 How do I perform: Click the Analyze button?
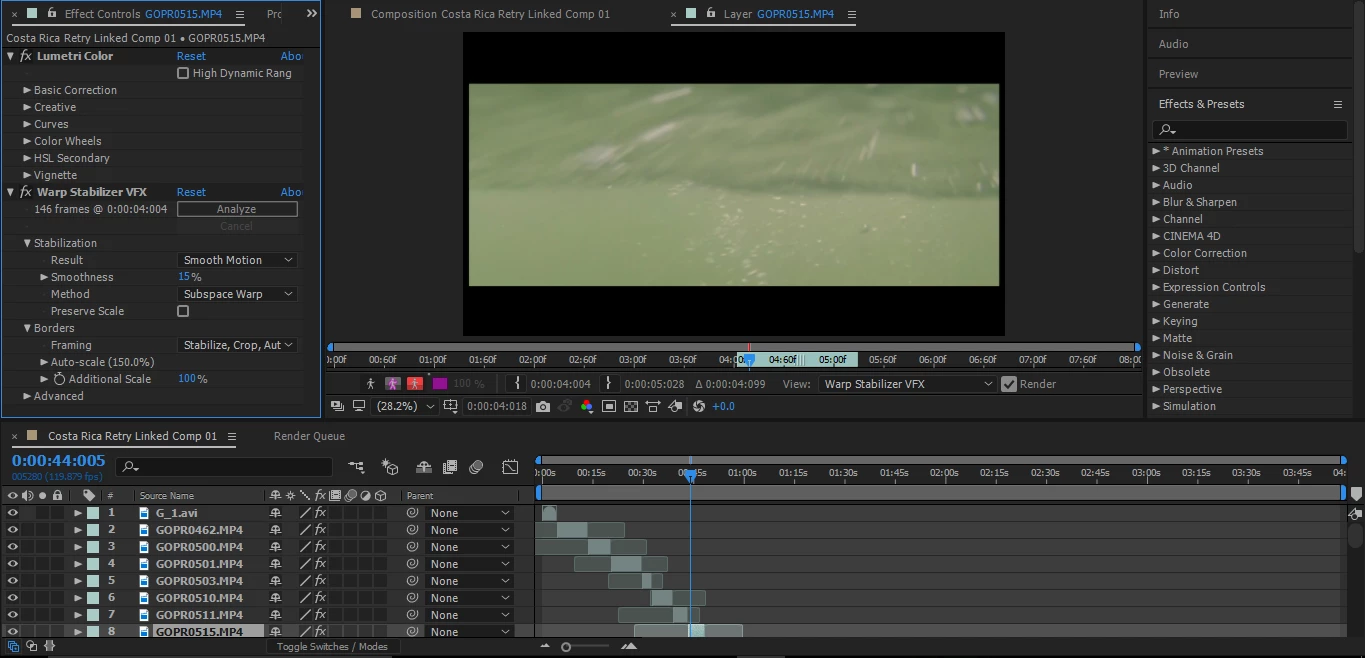[237, 209]
